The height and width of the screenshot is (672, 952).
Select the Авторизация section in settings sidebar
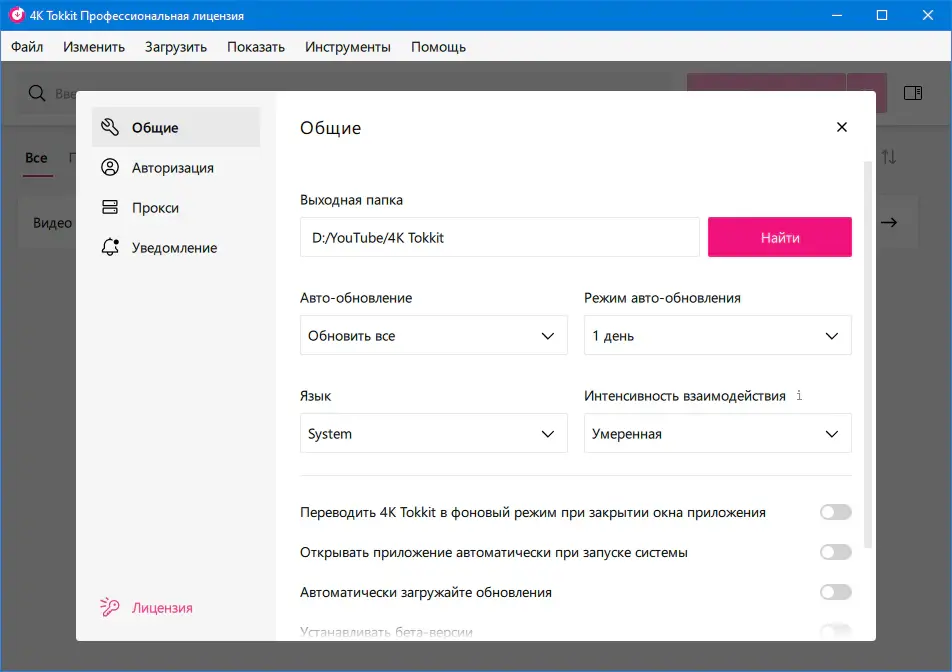tap(173, 167)
